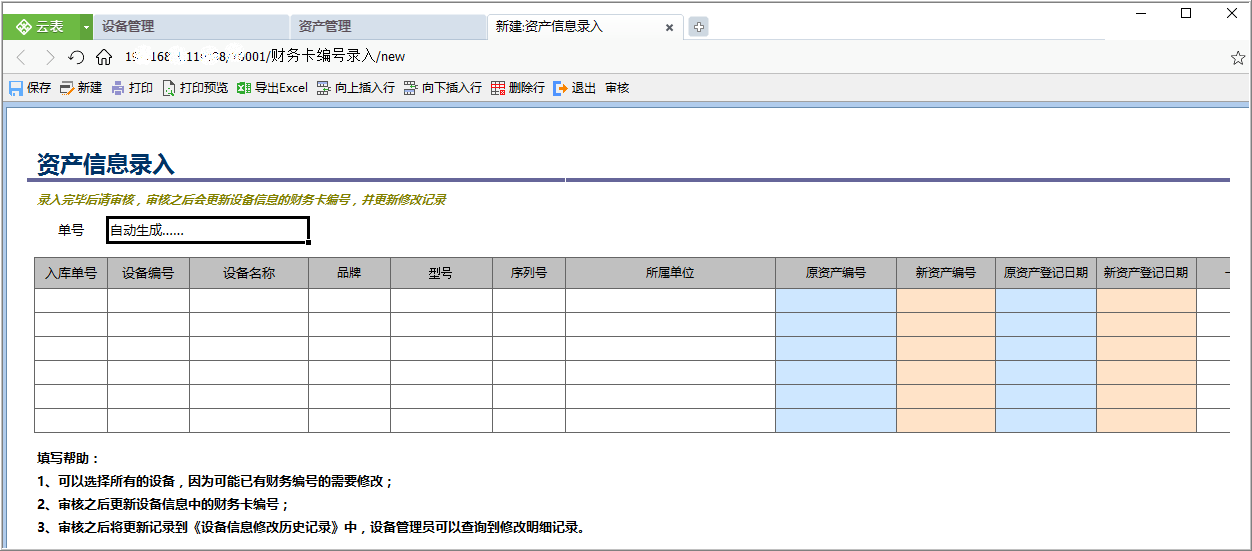
Task: Minimize the application window
Action: point(1140,13)
